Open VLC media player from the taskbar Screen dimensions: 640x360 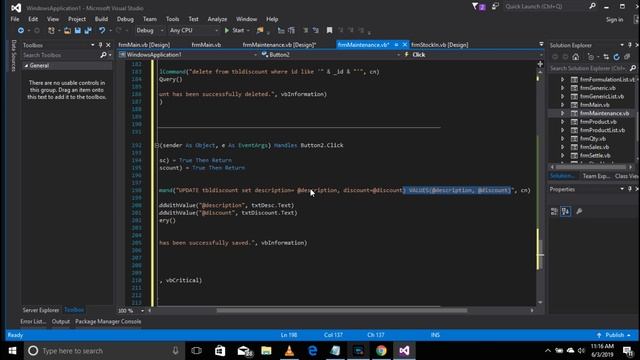pyautogui.click(x=289, y=351)
